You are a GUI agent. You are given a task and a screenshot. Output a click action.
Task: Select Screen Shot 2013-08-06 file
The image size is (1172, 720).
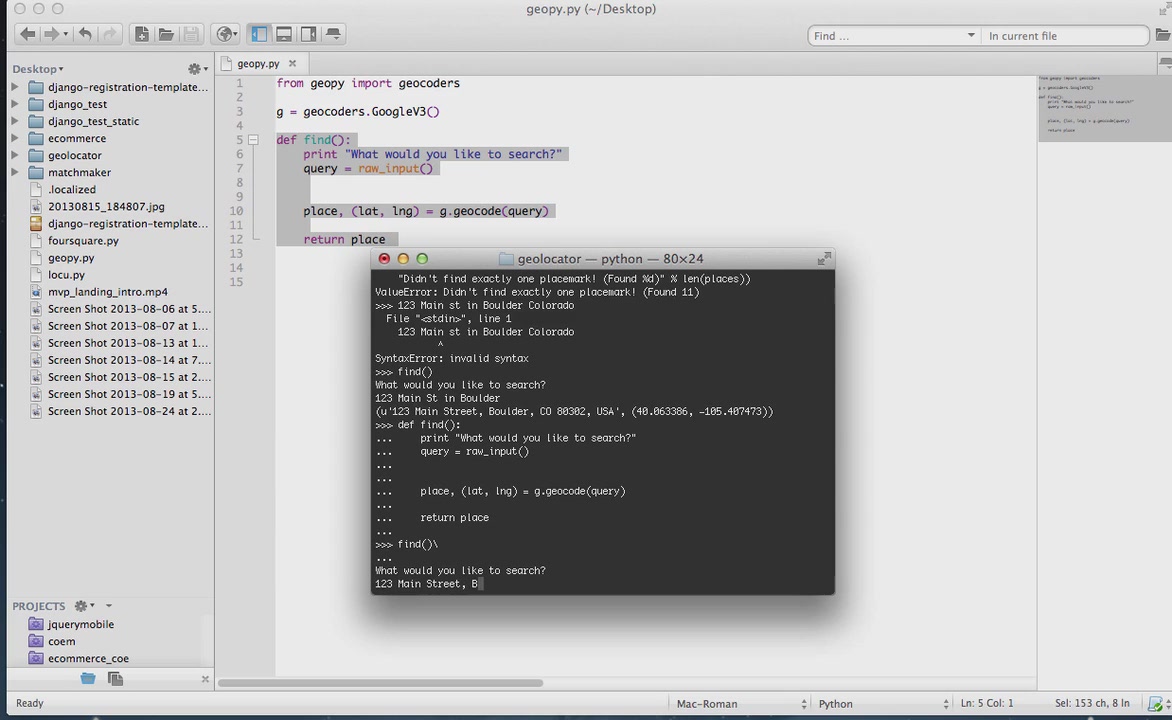pyautogui.click(x=129, y=309)
